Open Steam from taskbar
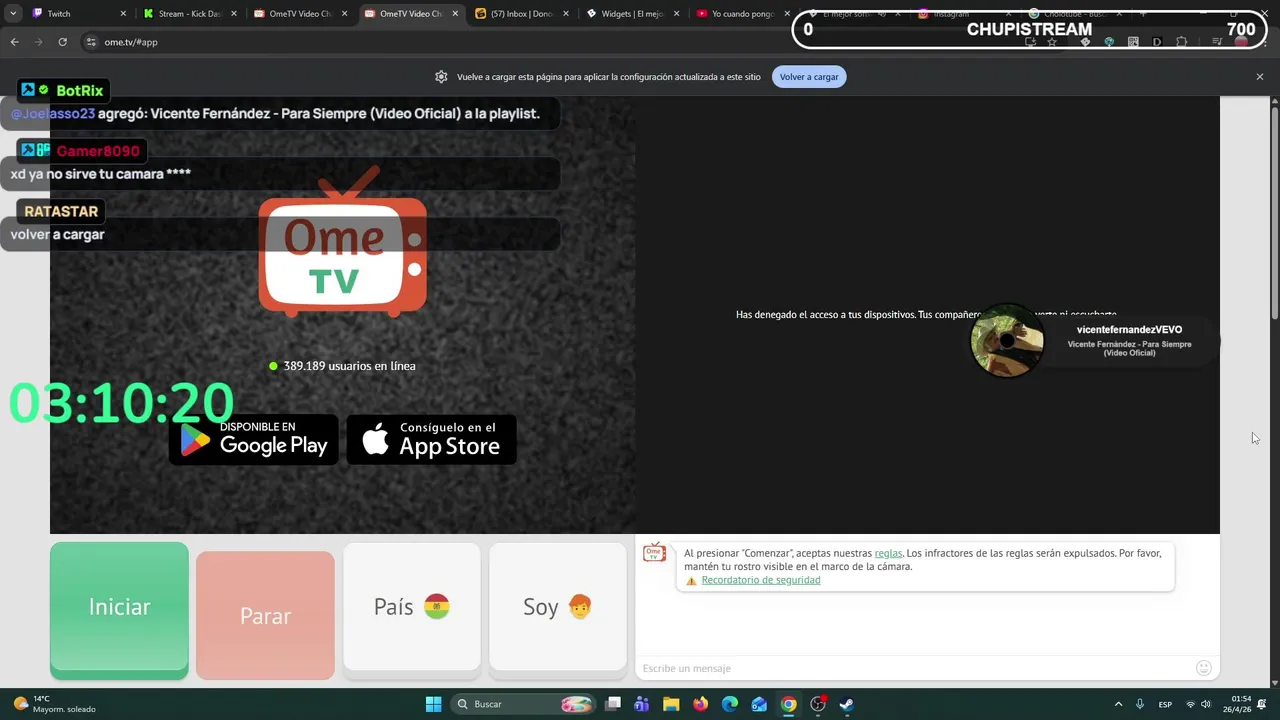The image size is (1280, 720). tap(847, 704)
